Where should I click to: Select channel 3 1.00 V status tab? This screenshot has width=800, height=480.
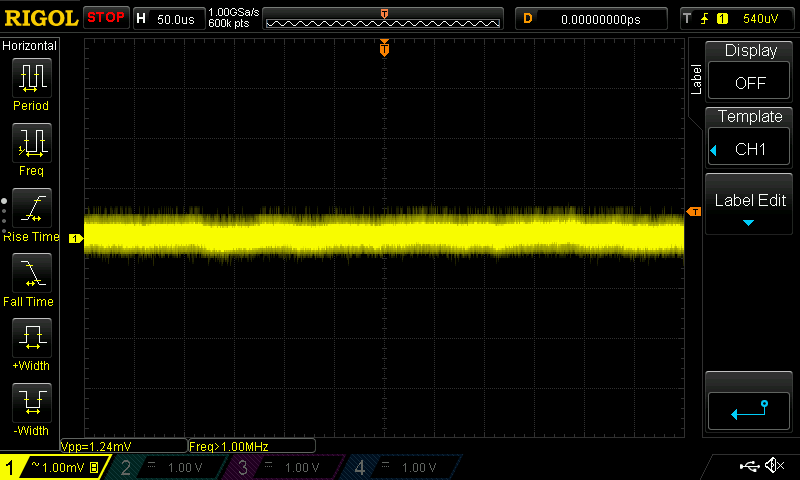pyautogui.click(x=286, y=467)
